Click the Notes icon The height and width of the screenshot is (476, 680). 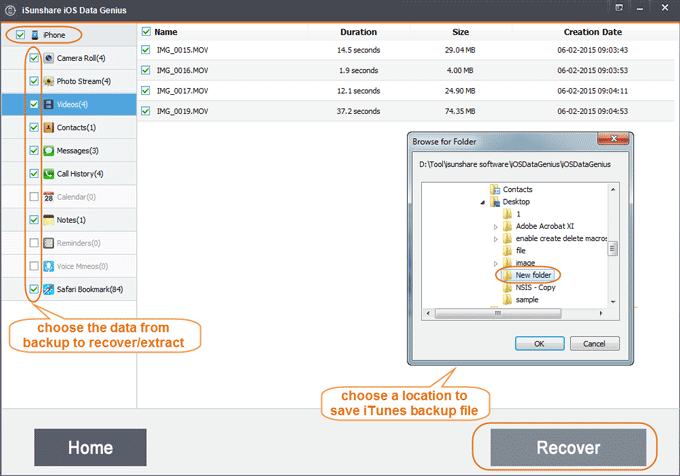pyautogui.click(x=49, y=220)
